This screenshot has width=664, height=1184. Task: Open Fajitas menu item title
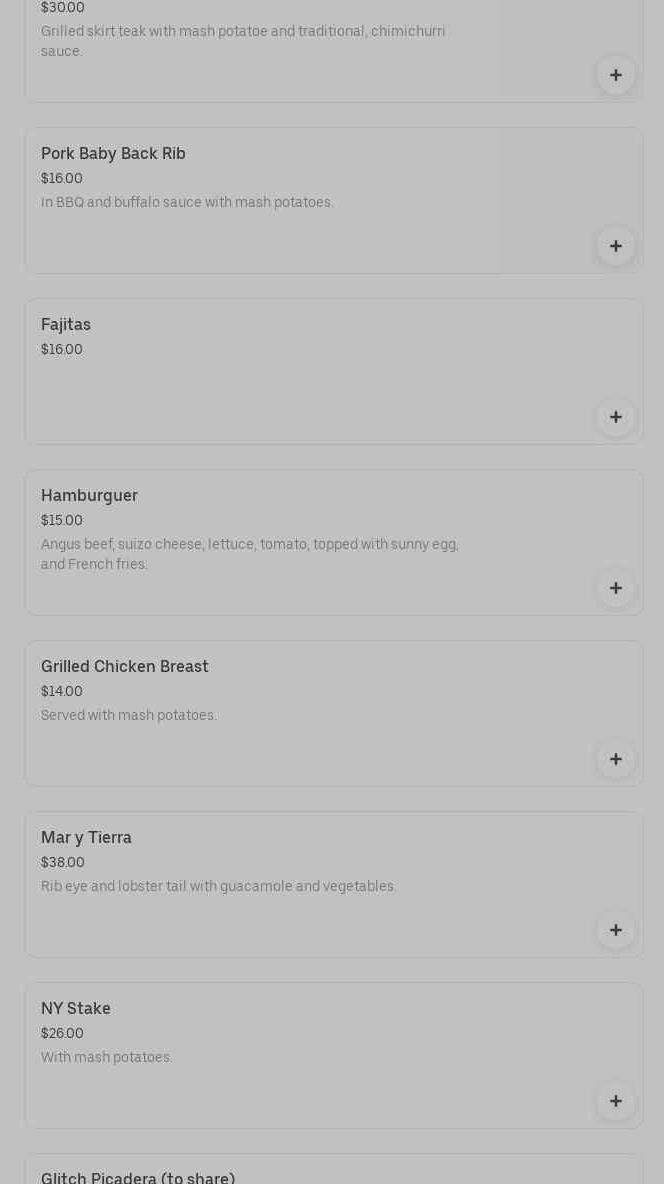pos(66,325)
